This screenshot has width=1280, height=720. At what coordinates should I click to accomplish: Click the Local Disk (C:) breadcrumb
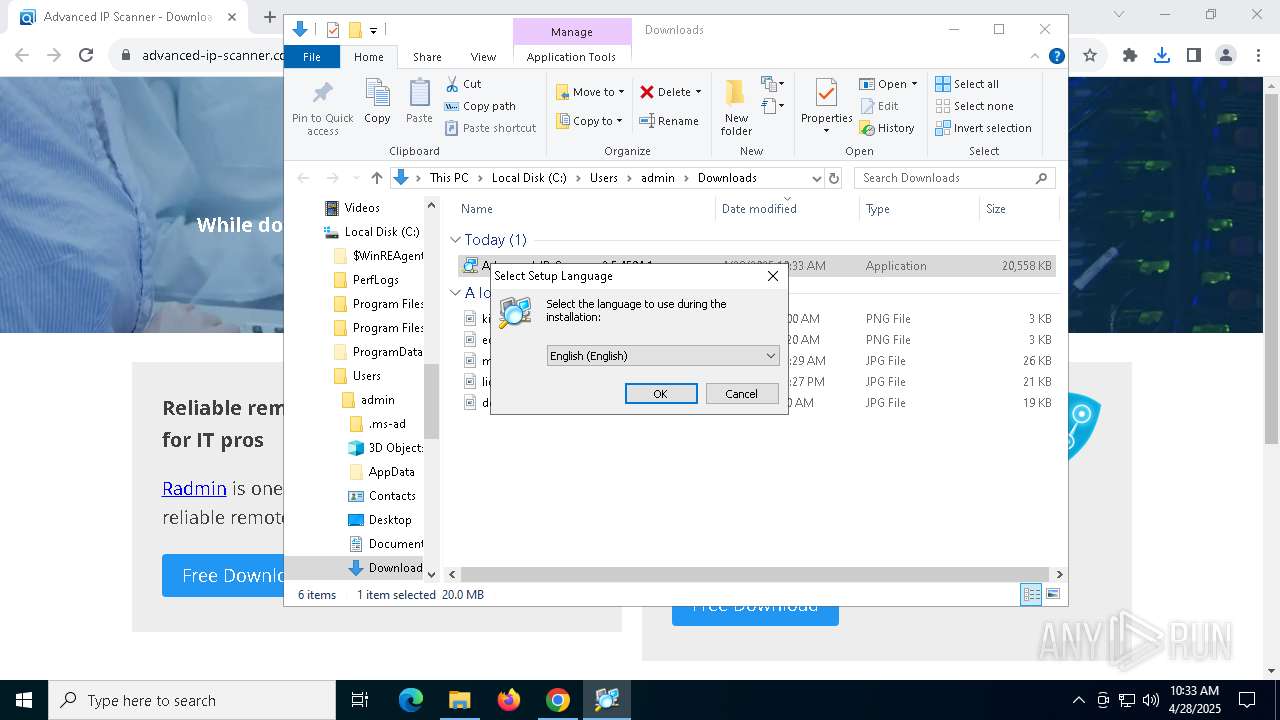[x=529, y=178]
